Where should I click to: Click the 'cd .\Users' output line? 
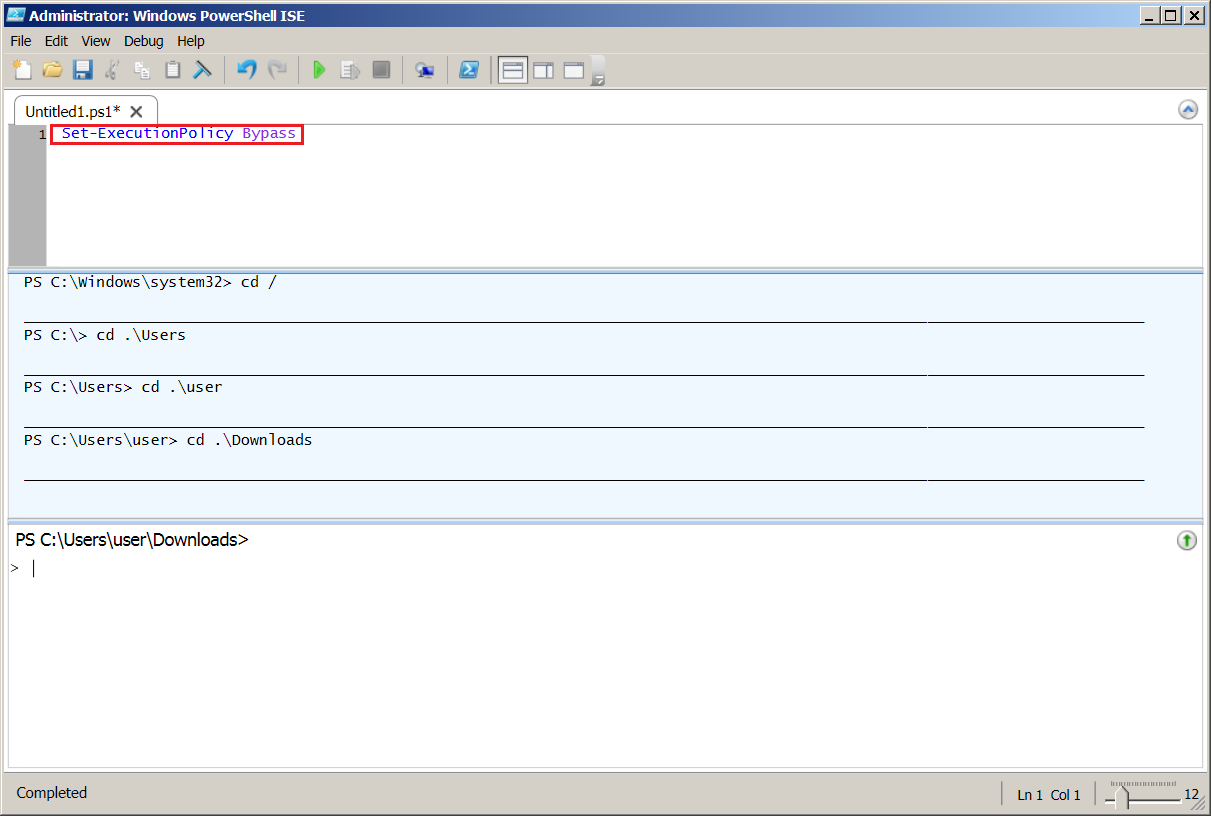tap(105, 335)
